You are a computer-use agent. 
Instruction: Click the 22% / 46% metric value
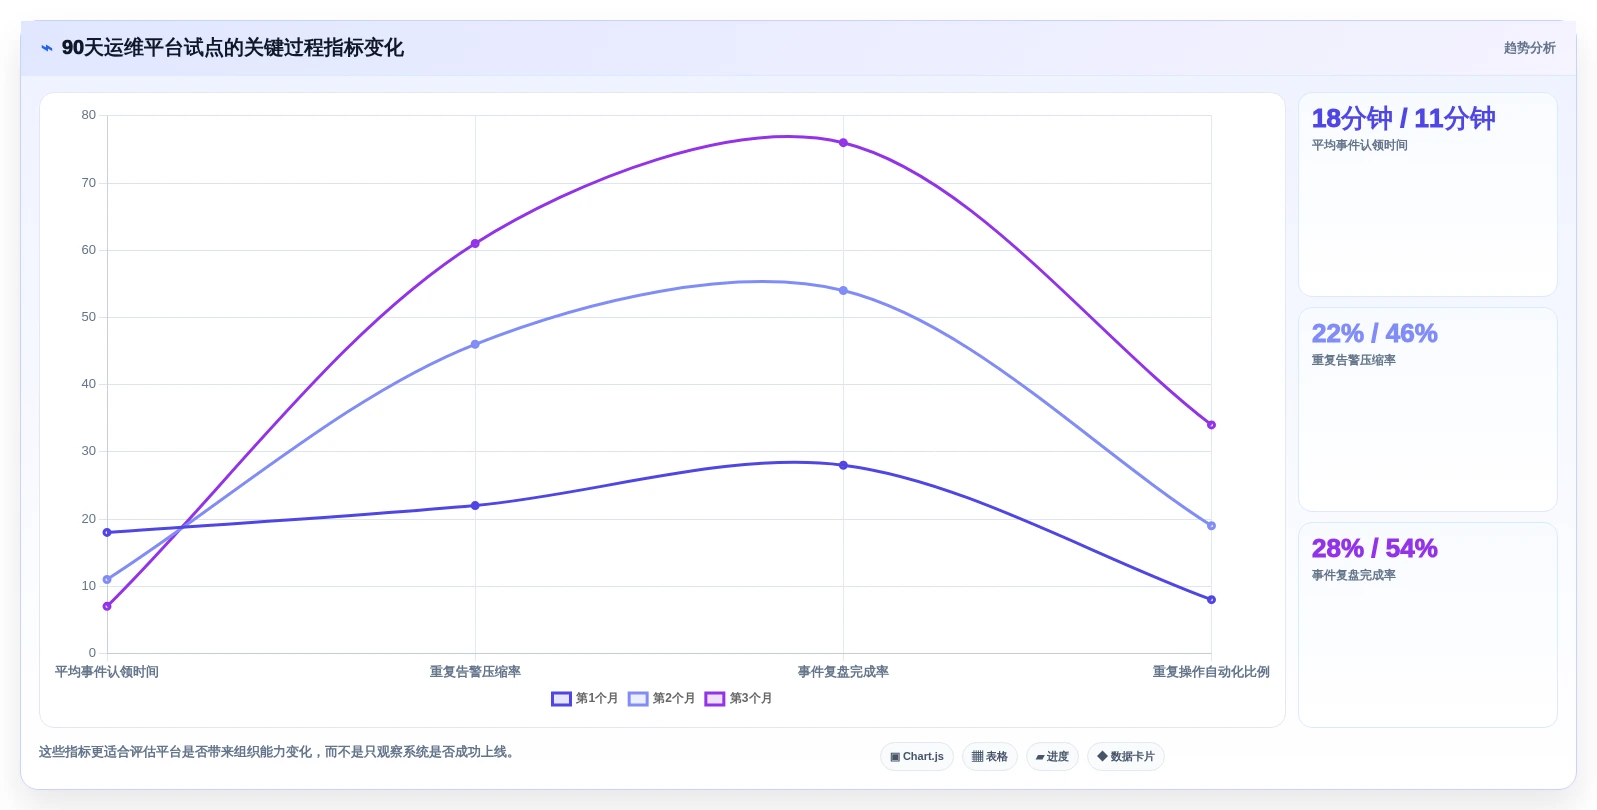(1374, 334)
